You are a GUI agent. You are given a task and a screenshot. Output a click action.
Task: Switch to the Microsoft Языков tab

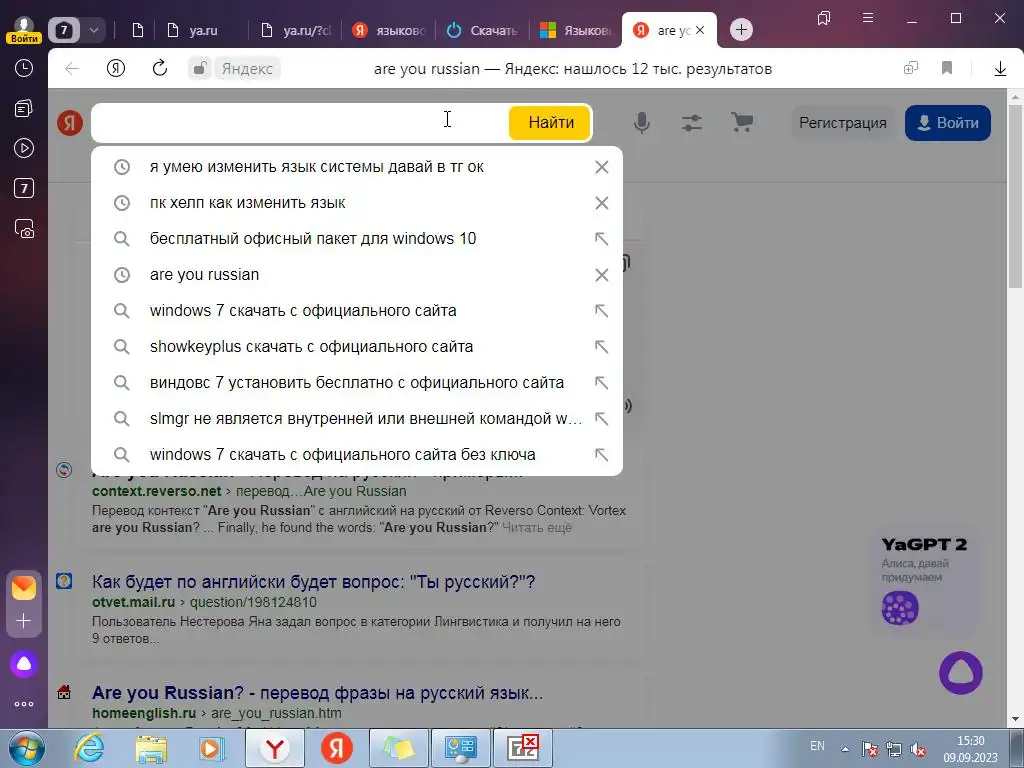pyautogui.click(x=575, y=30)
